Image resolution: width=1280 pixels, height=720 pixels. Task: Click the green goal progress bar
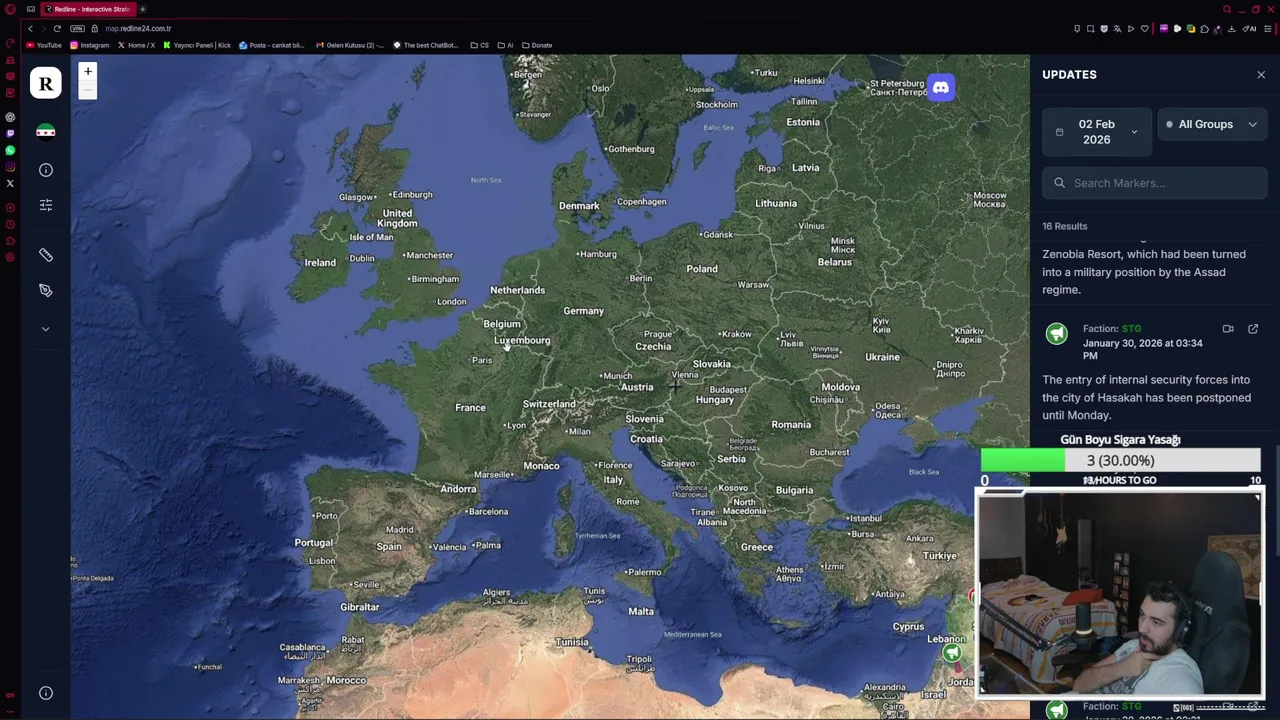click(1120, 460)
